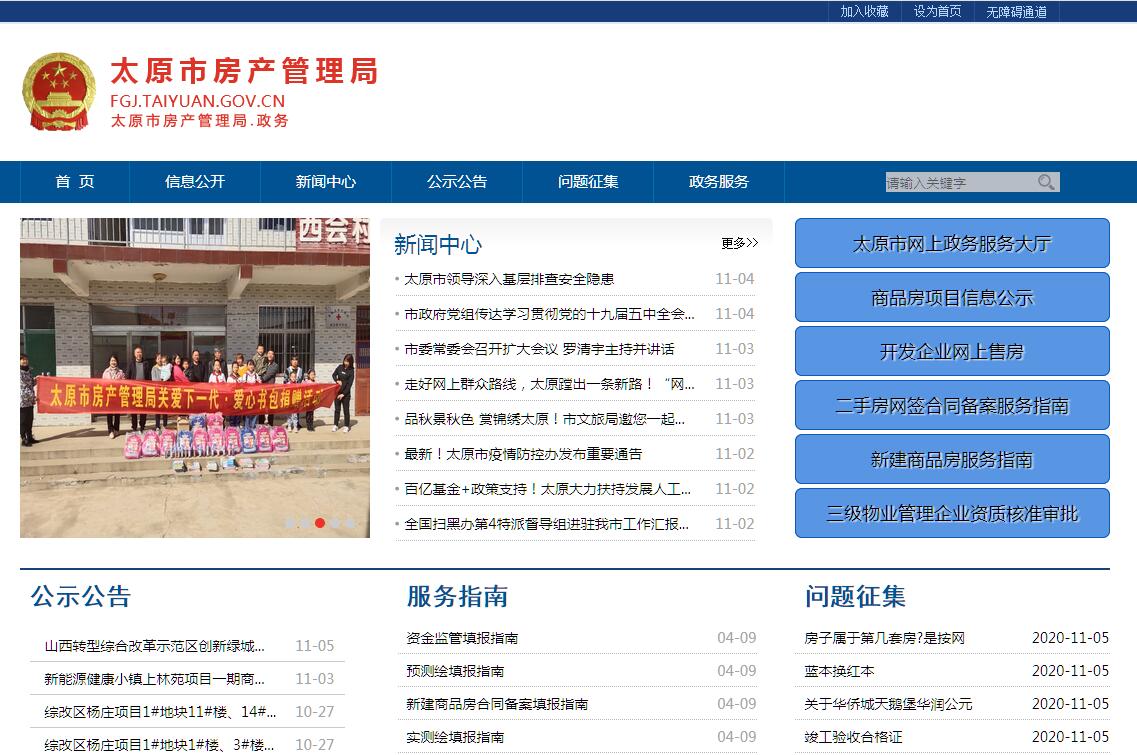The image size is (1137, 755).
Task: Click the search magnifier icon
Action: pos(1046,182)
